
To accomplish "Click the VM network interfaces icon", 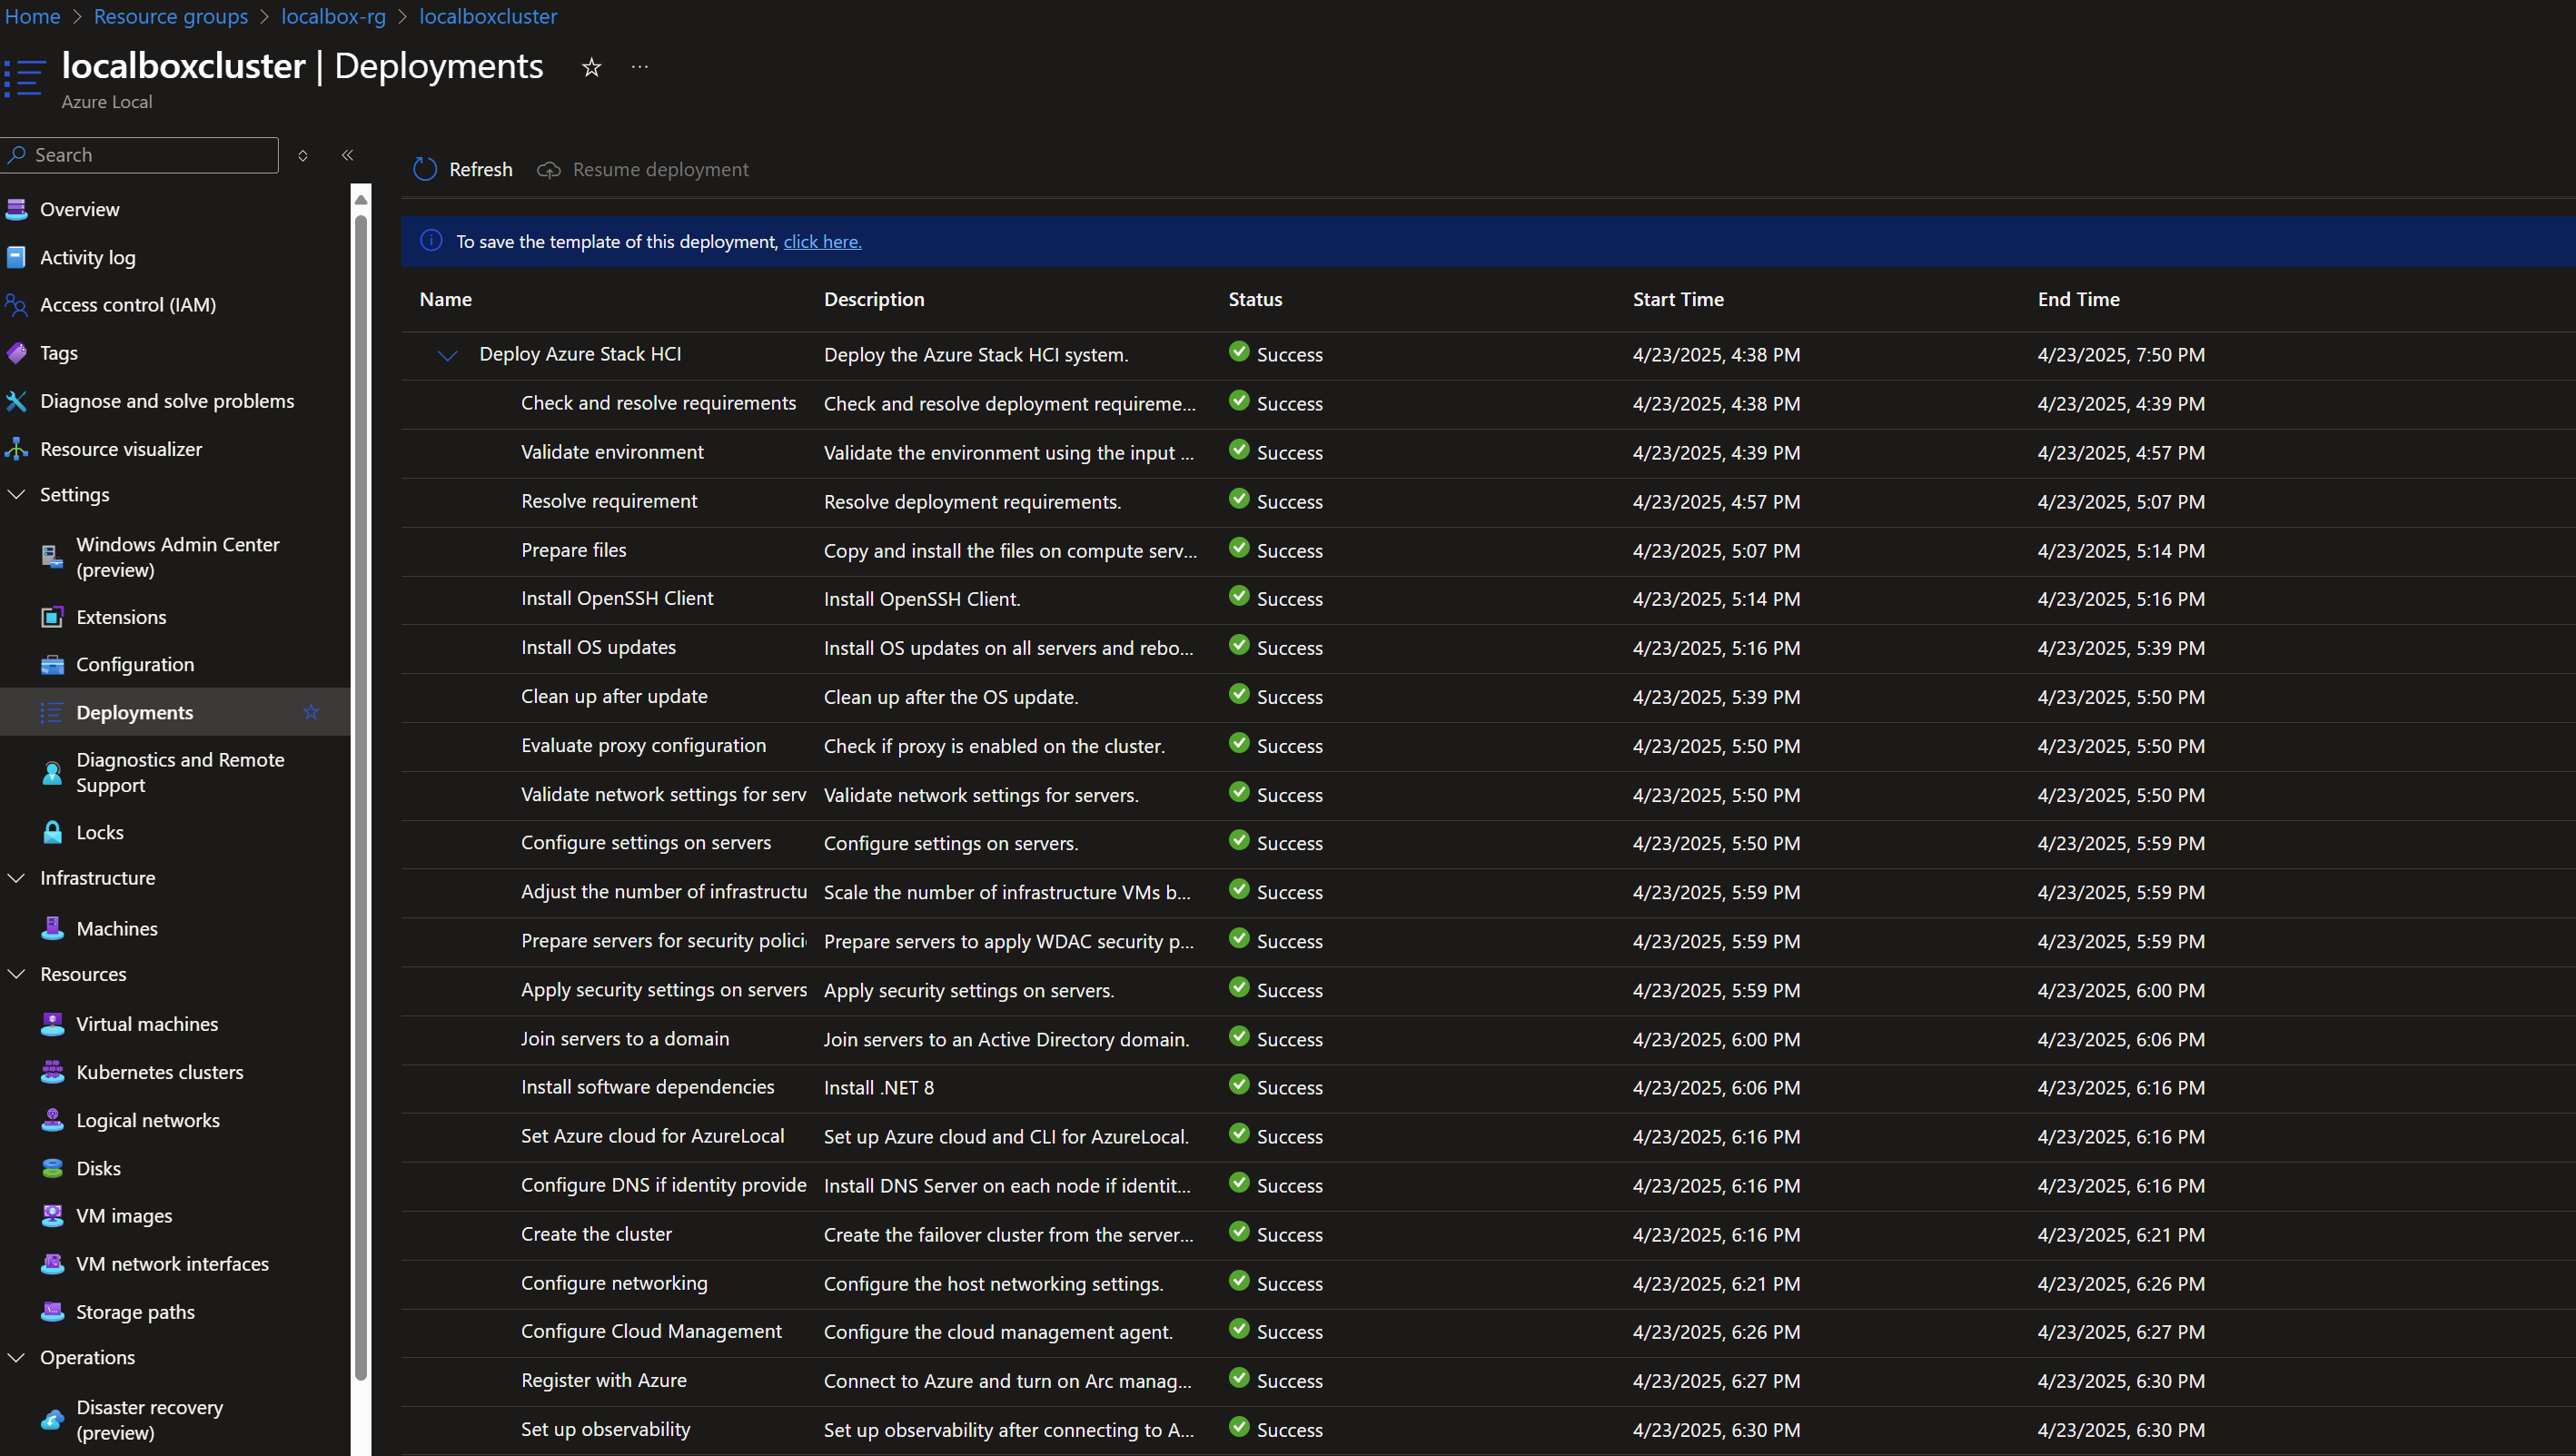I will (x=52, y=1264).
